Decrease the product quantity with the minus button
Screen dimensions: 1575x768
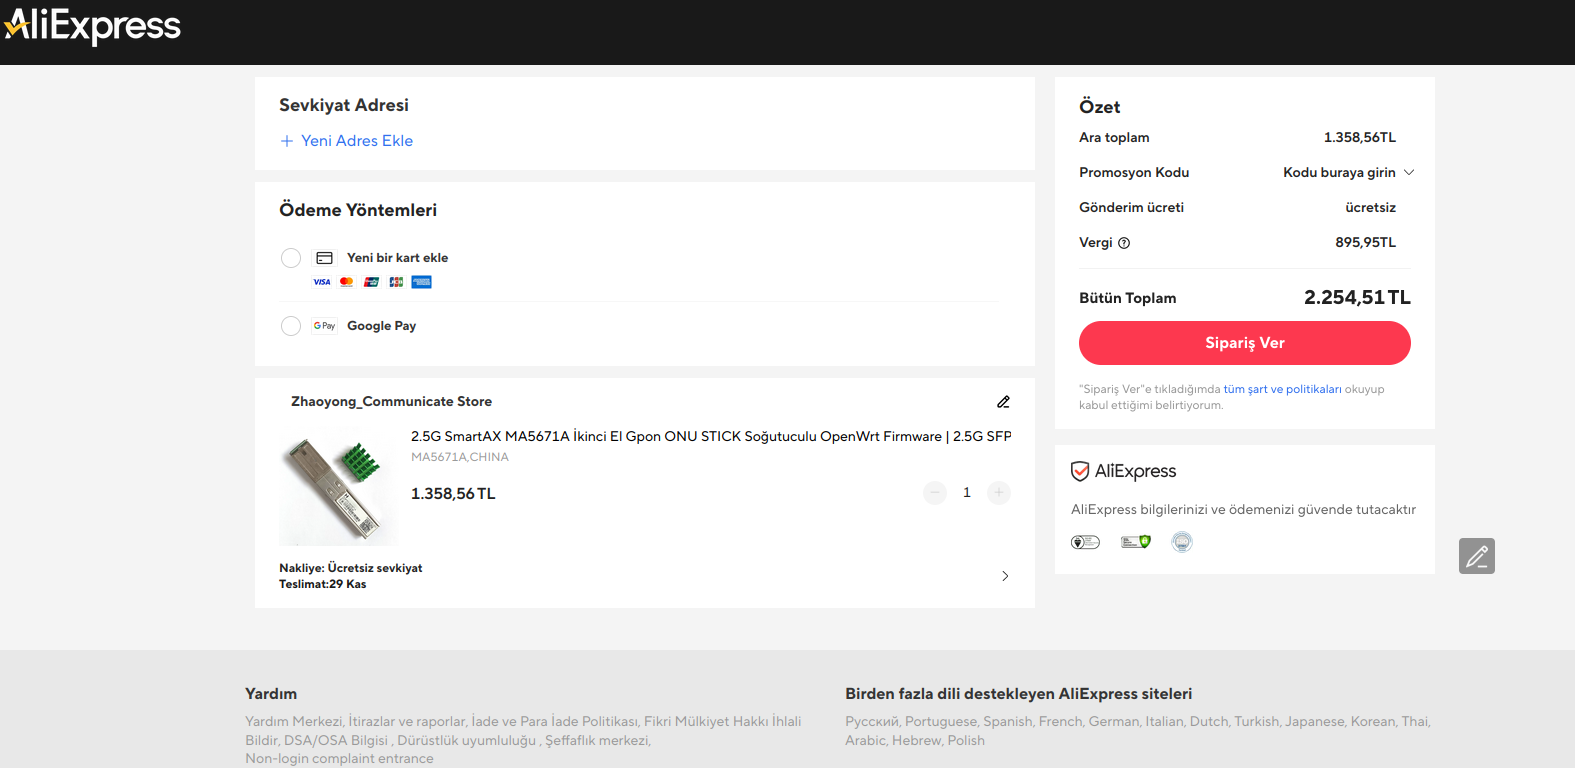coord(935,493)
